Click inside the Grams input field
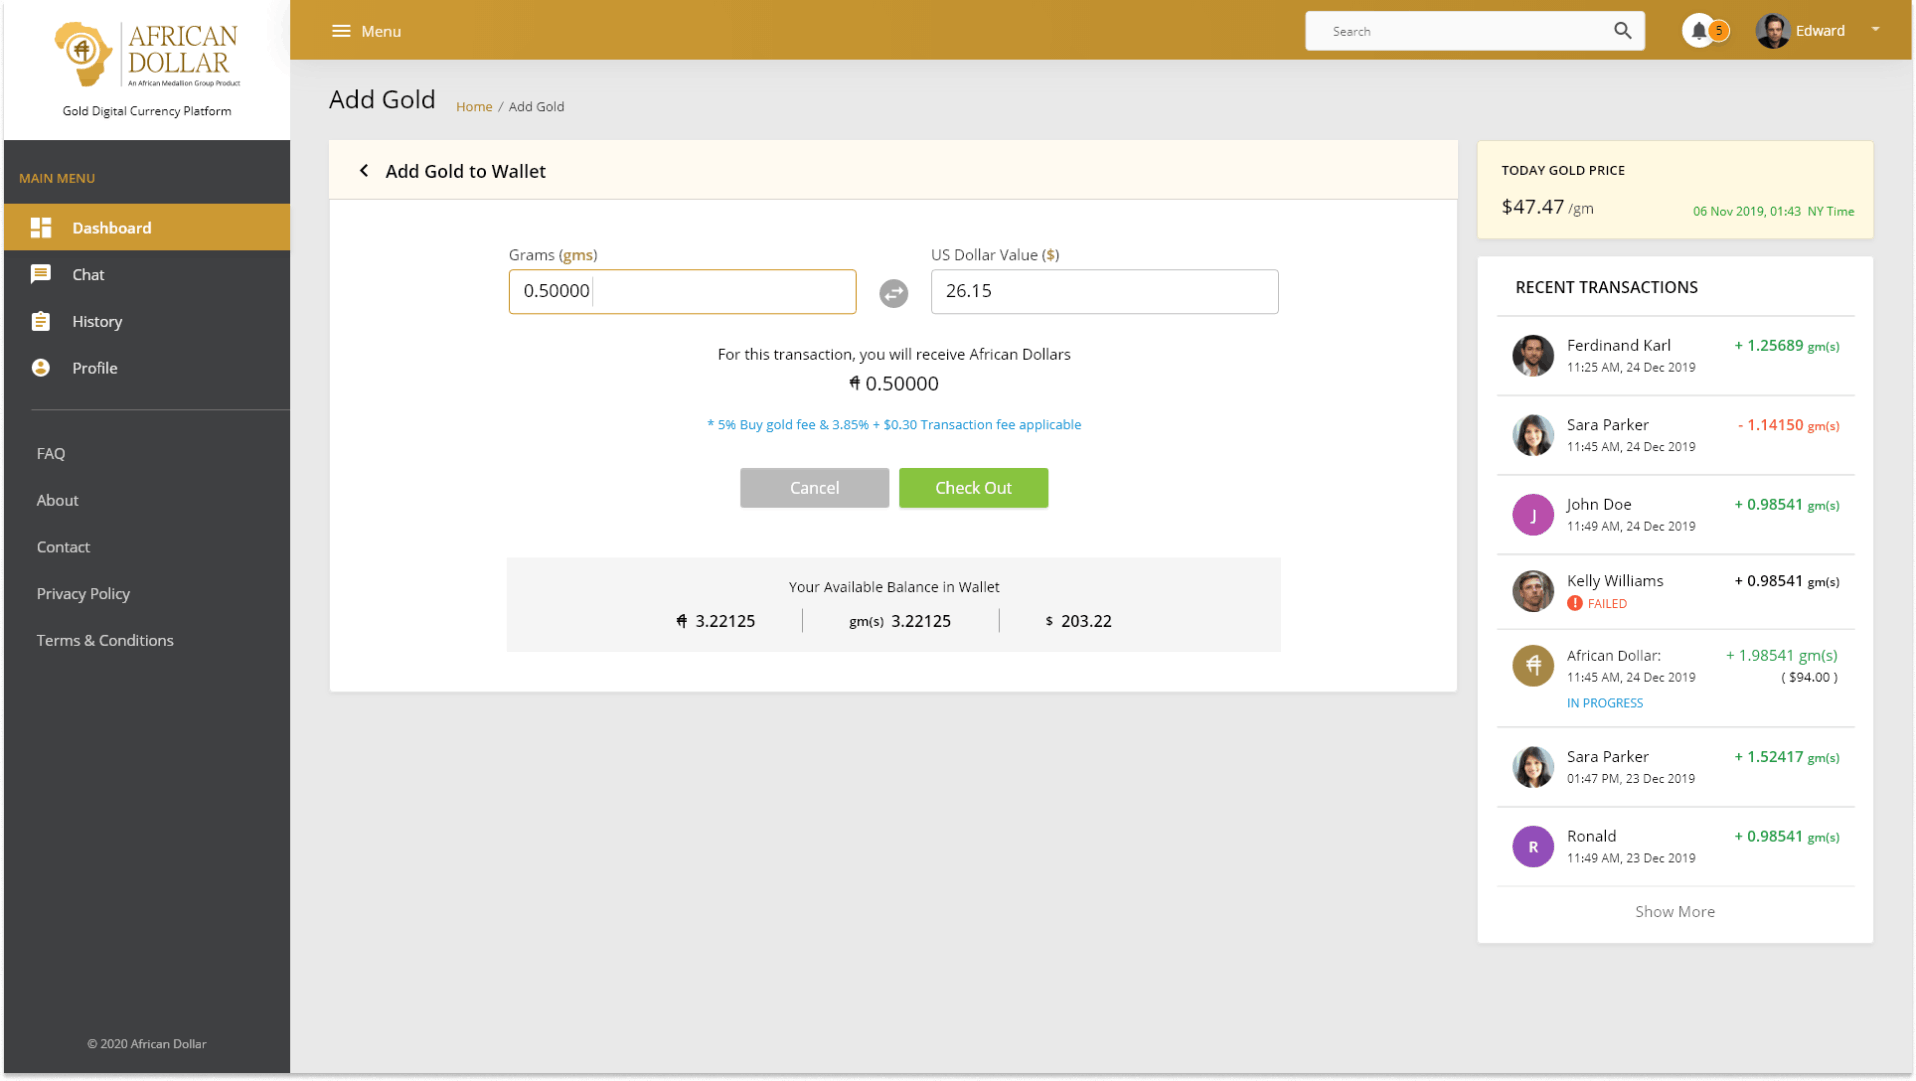The image size is (1916, 1081). (682, 291)
